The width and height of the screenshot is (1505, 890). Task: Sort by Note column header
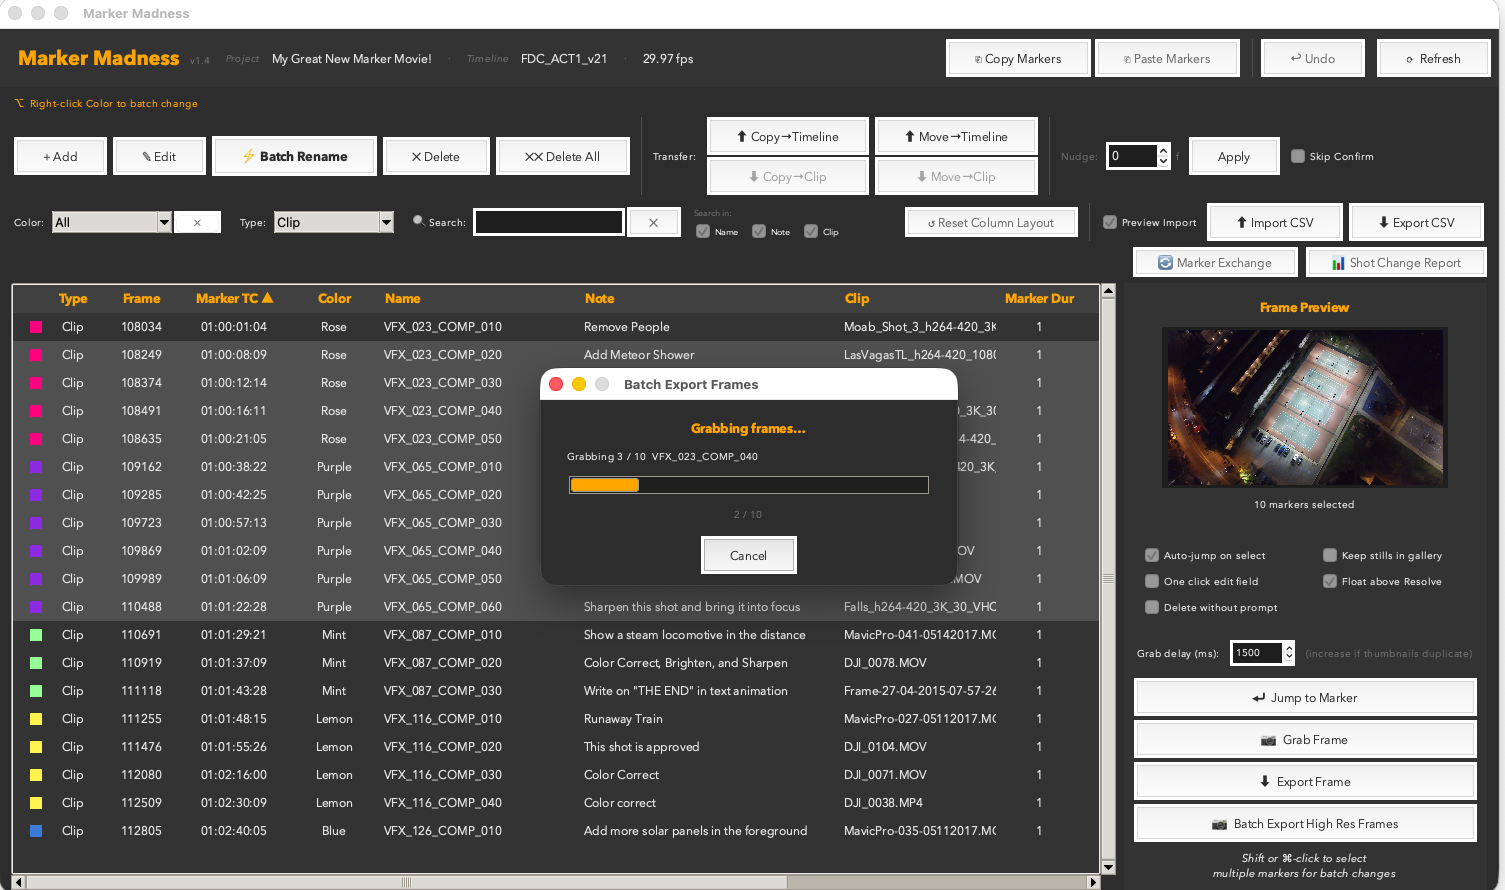(599, 298)
